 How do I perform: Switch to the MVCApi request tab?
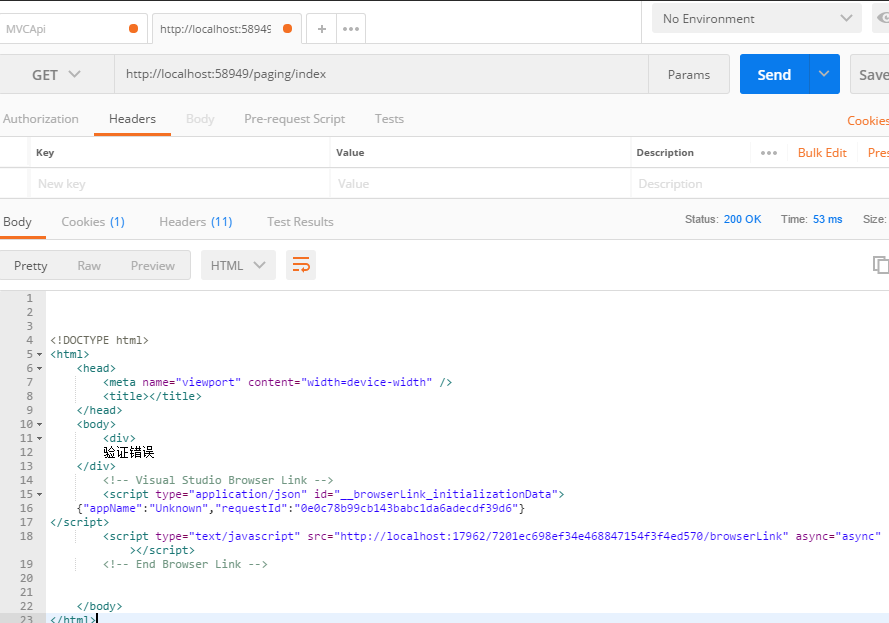pyautogui.click(x=73, y=29)
